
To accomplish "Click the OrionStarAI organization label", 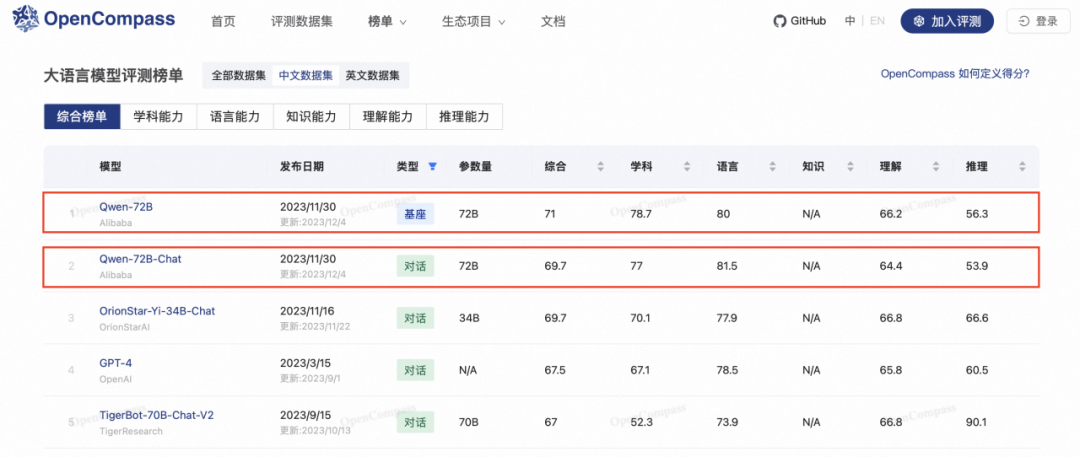I will 125,327.
